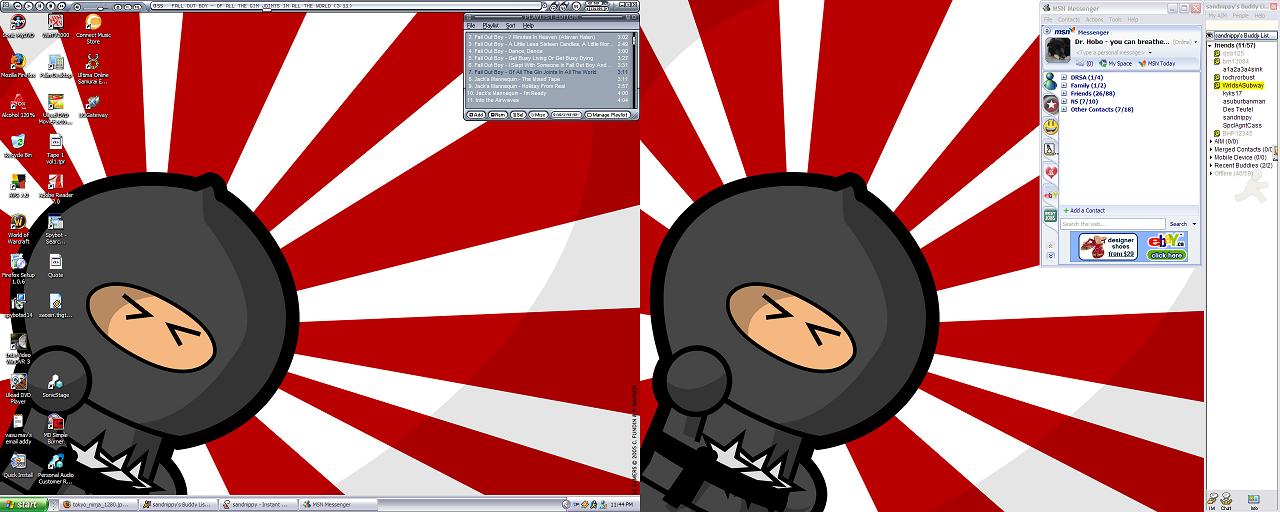The height and width of the screenshot is (512, 1280).
Task: Open Alcohol 120% desktop shortcut
Action: (x=17, y=102)
